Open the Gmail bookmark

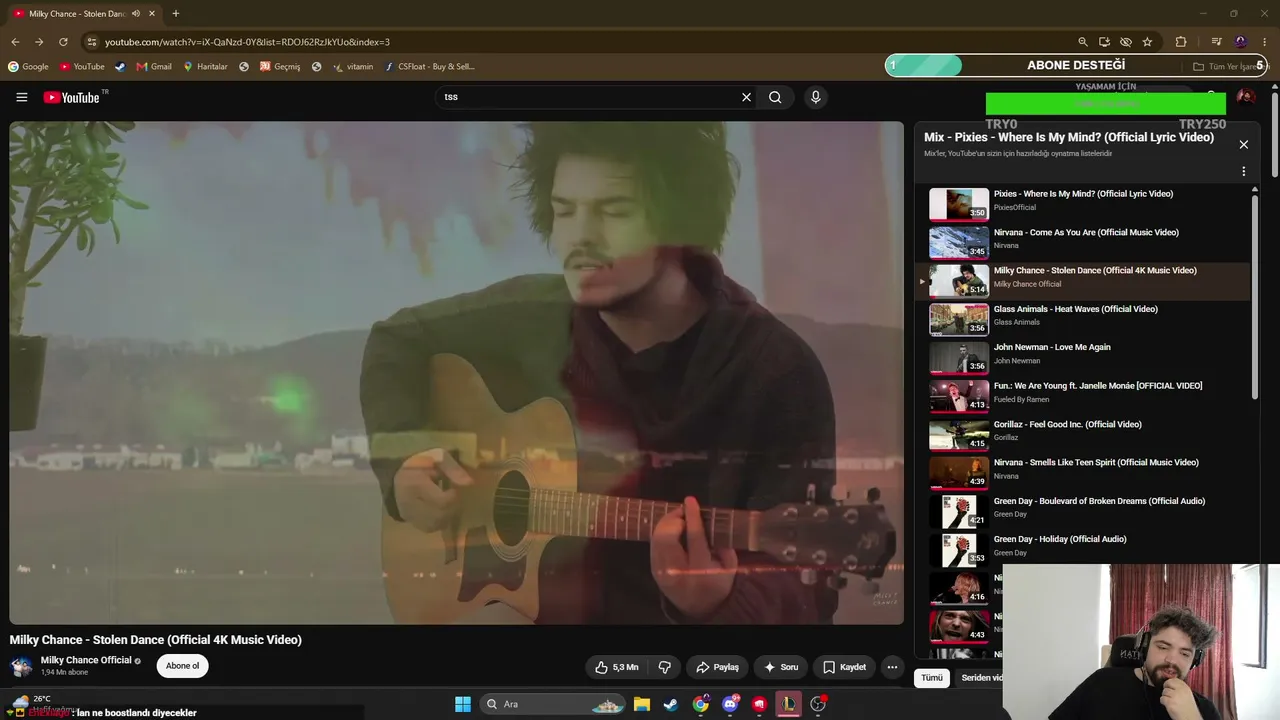coord(154,67)
